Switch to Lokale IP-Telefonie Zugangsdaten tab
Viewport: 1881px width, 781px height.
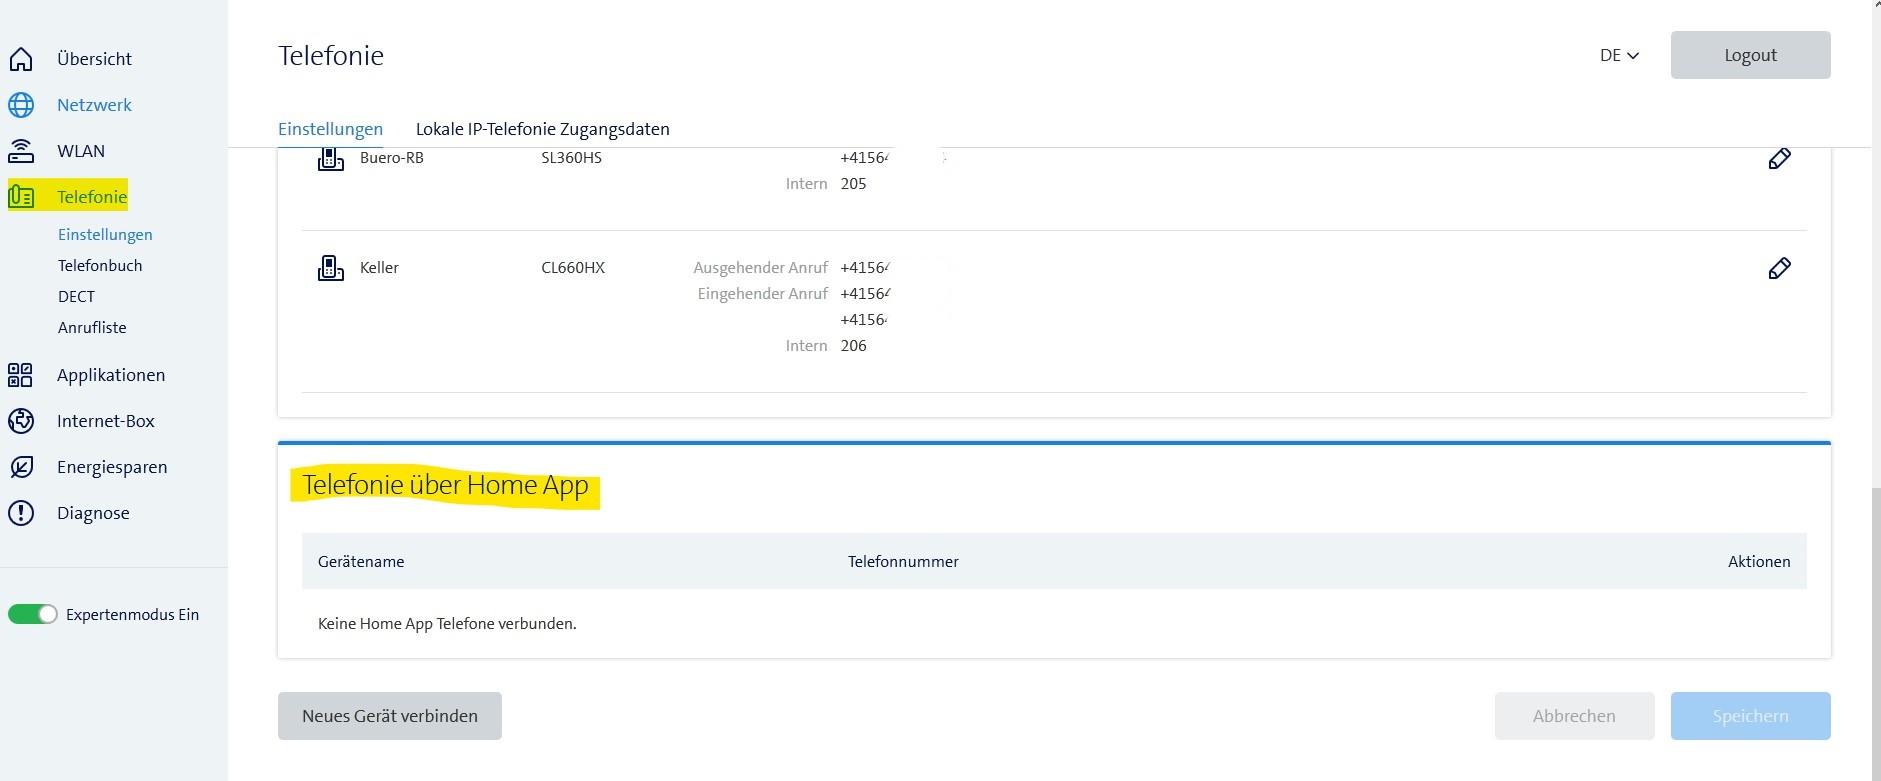[x=542, y=129]
